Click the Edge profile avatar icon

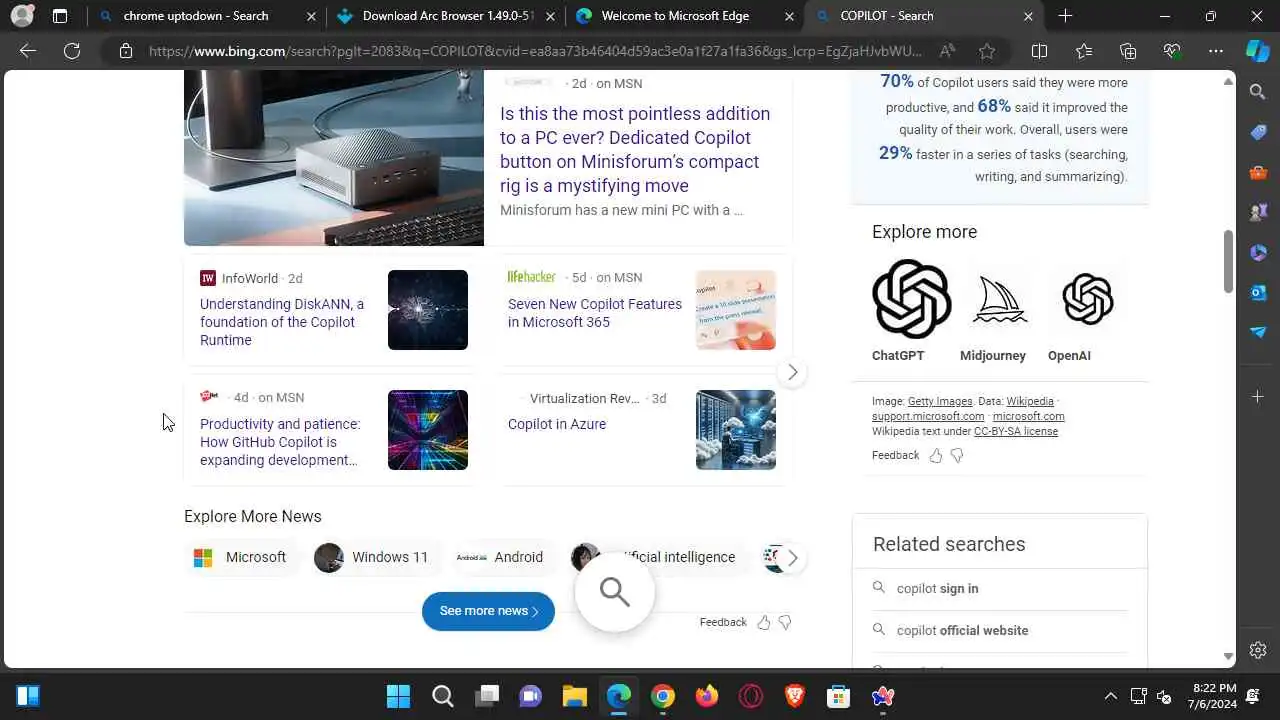[x=21, y=16]
